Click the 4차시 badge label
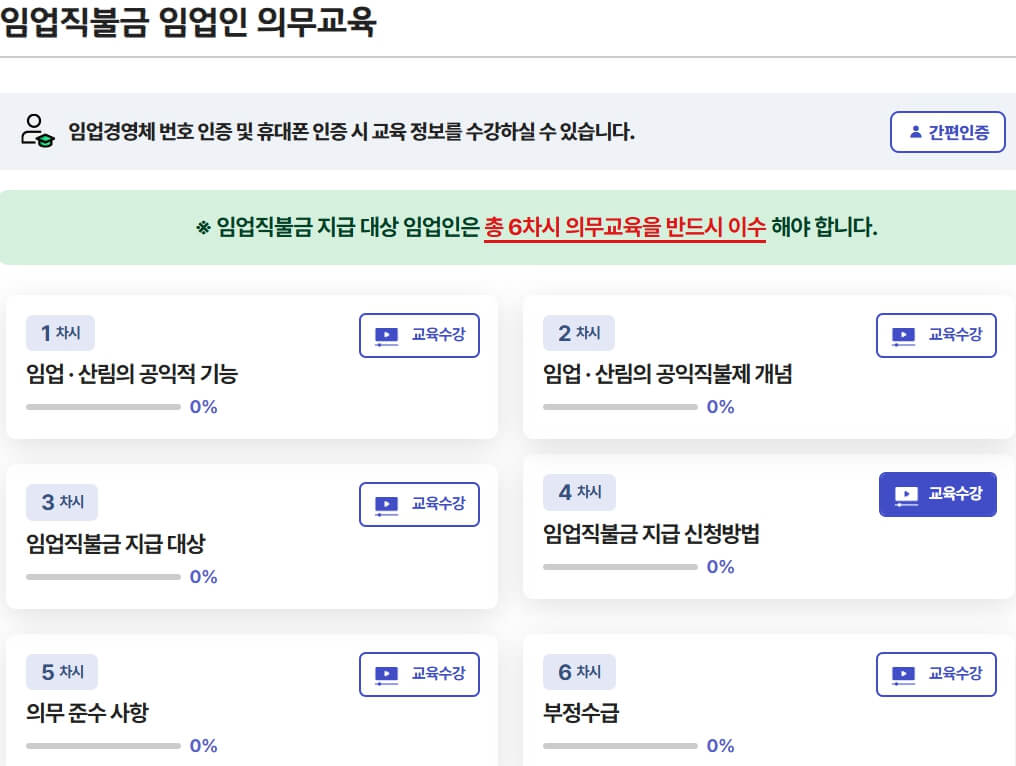The height and width of the screenshot is (766, 1016). coord(579,493)
